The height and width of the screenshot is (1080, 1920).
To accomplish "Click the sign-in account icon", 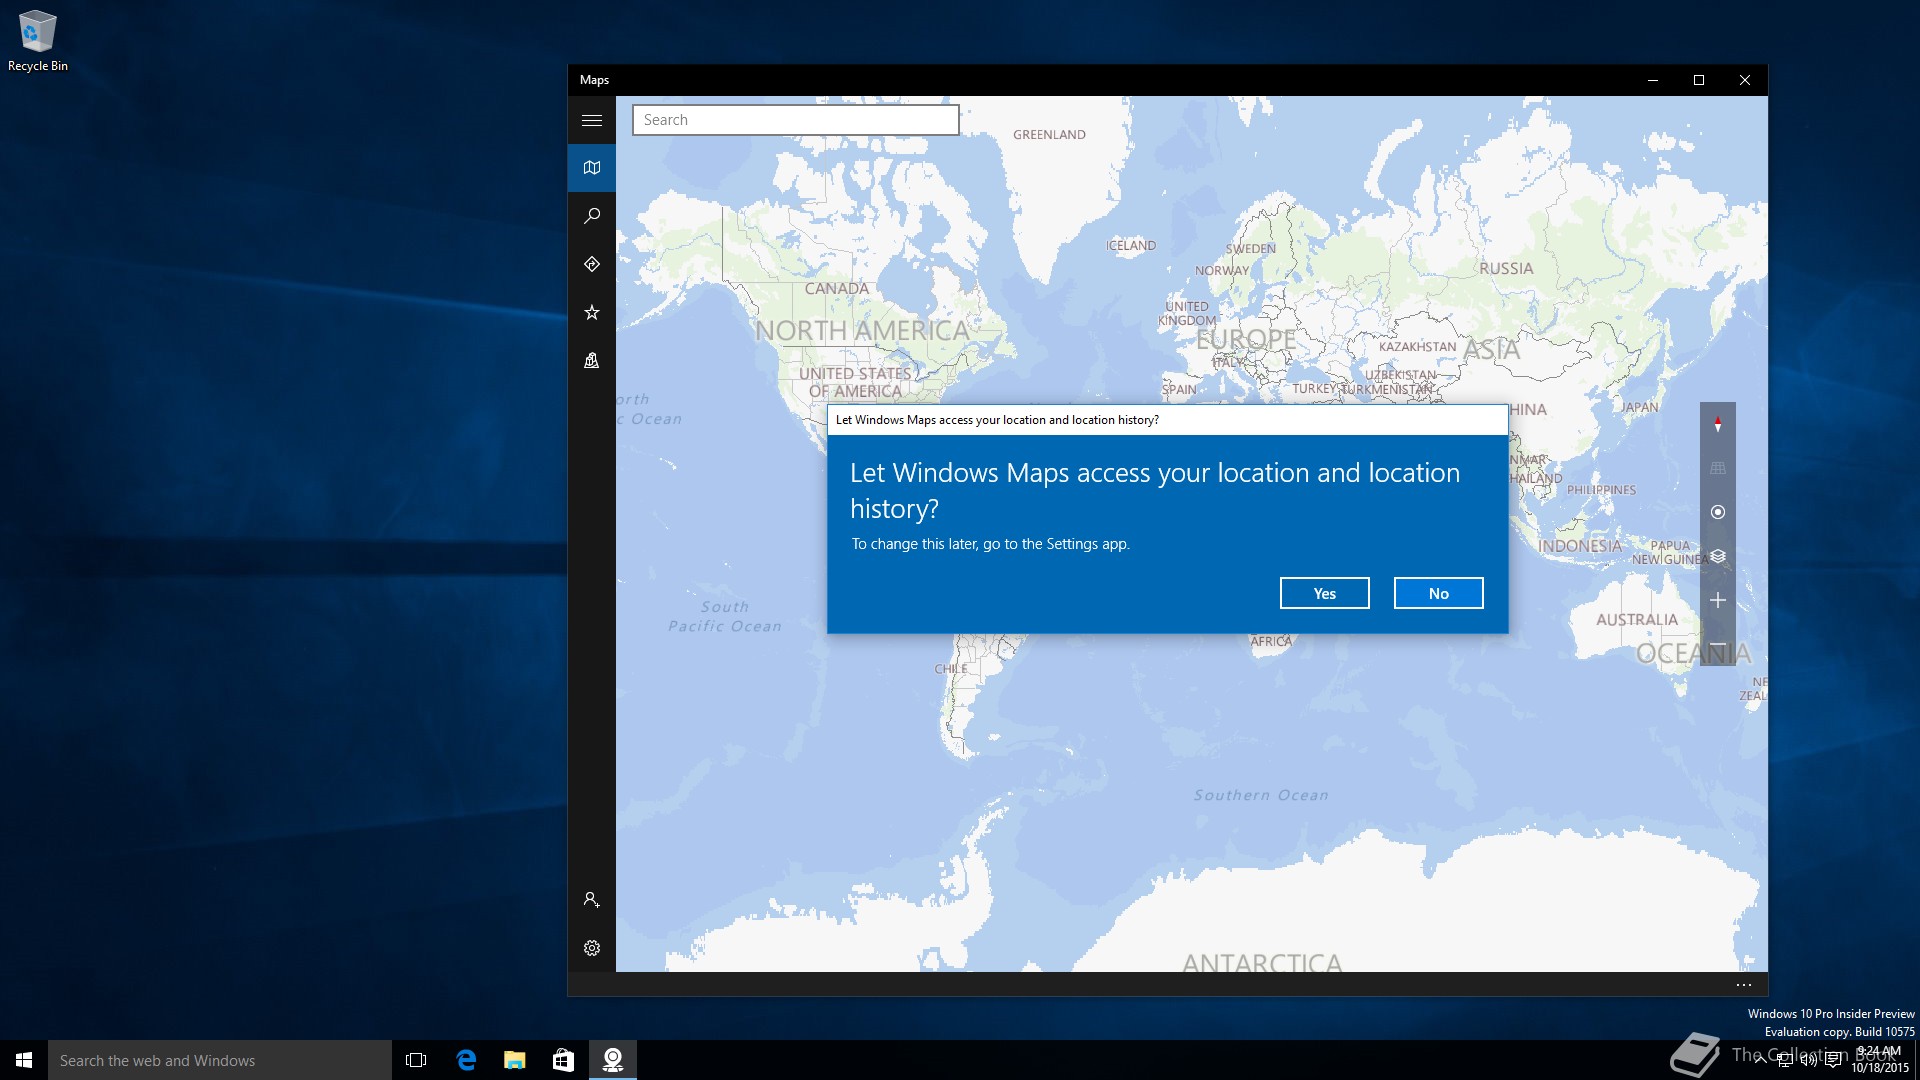I will tap(592, 900).
